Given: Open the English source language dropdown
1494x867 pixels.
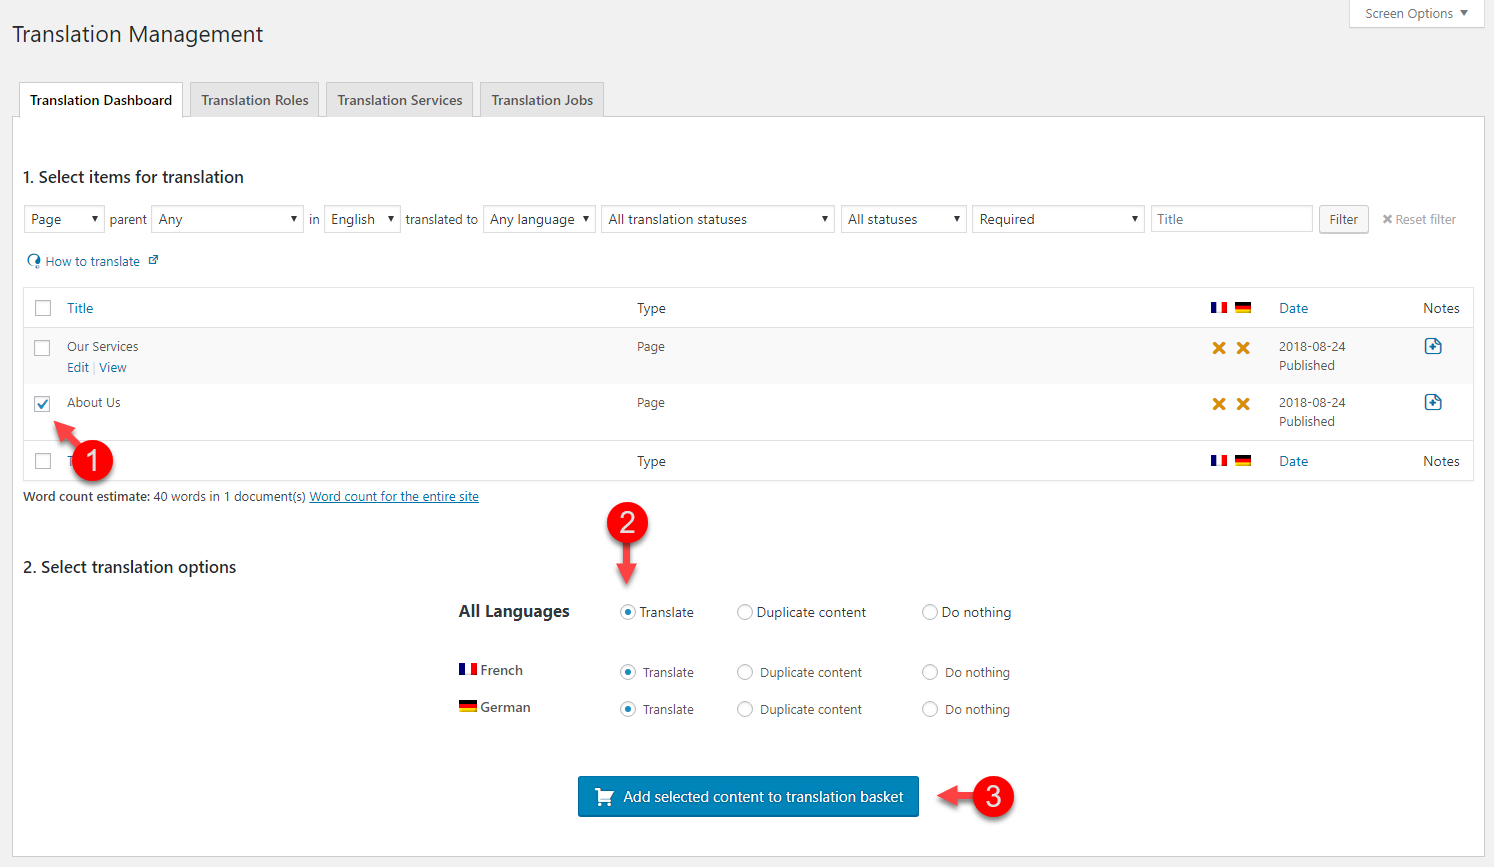Looking at the screenshot, I should (362, 219).
